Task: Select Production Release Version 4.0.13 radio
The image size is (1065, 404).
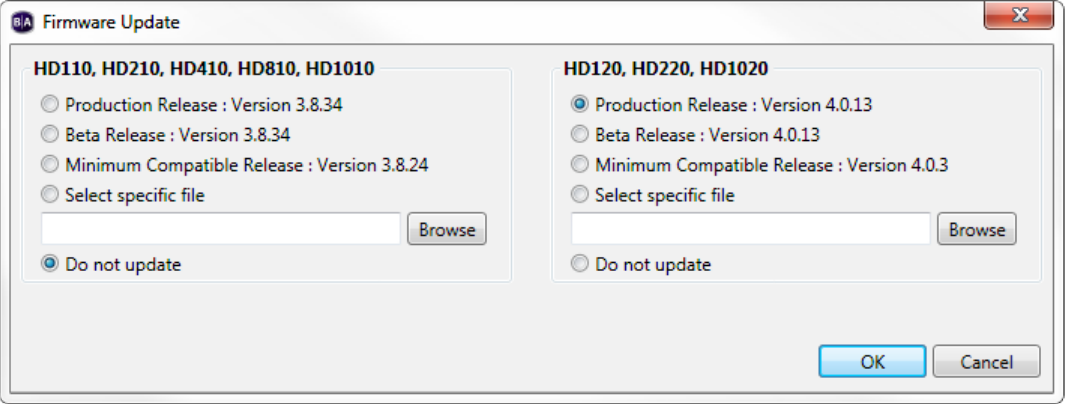Action: [x=580, y=105]
